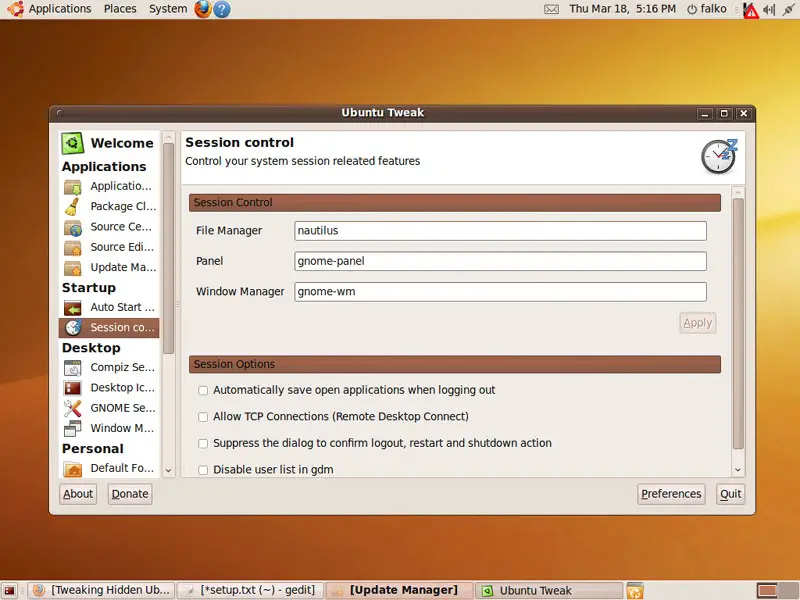
Task: Select the Auto Start arrow icon
Action: point(72,308)
